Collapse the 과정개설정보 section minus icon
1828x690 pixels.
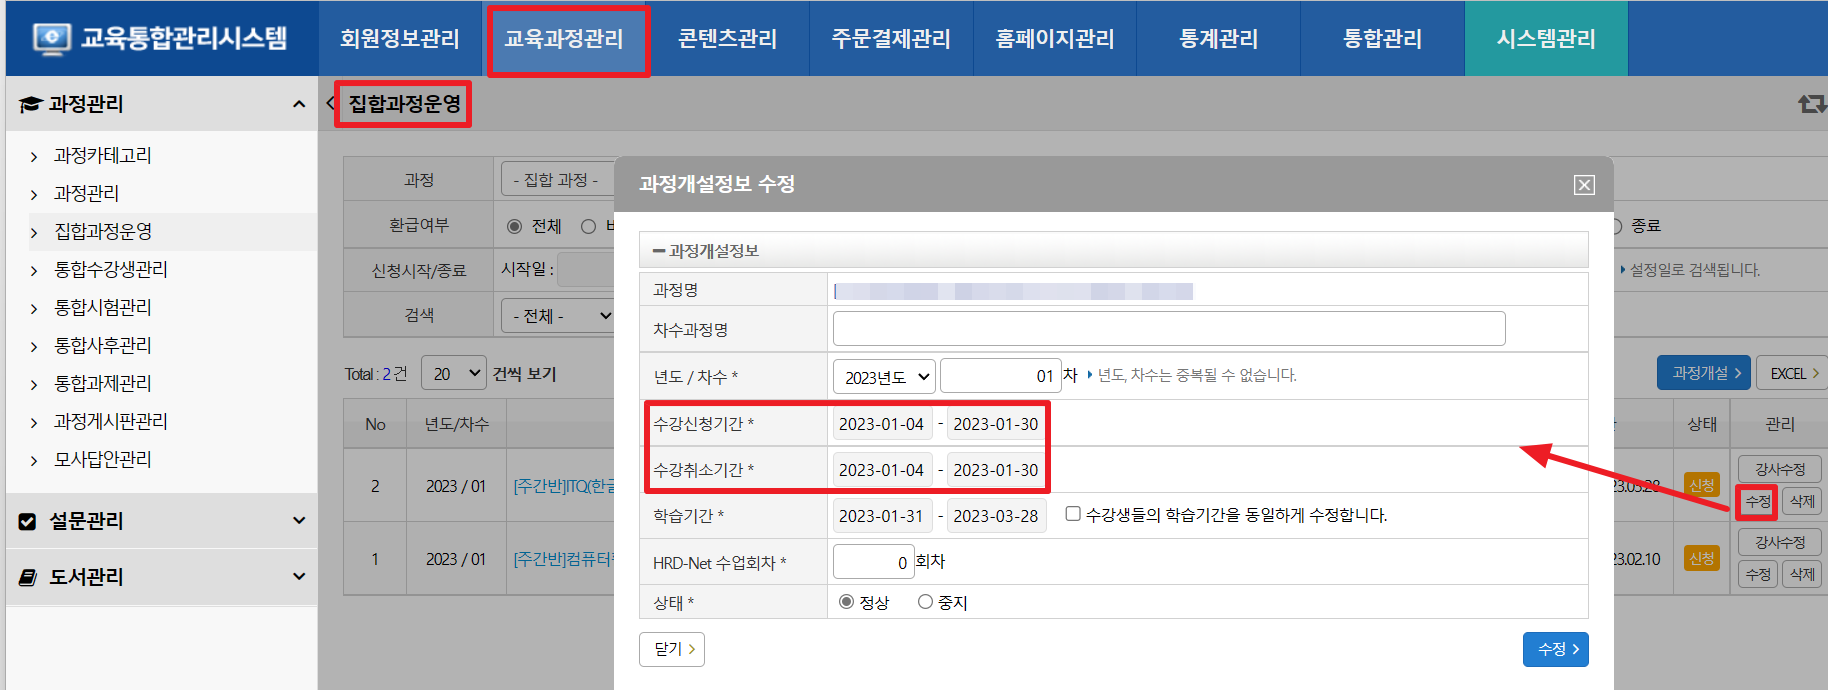click(658, 251)
